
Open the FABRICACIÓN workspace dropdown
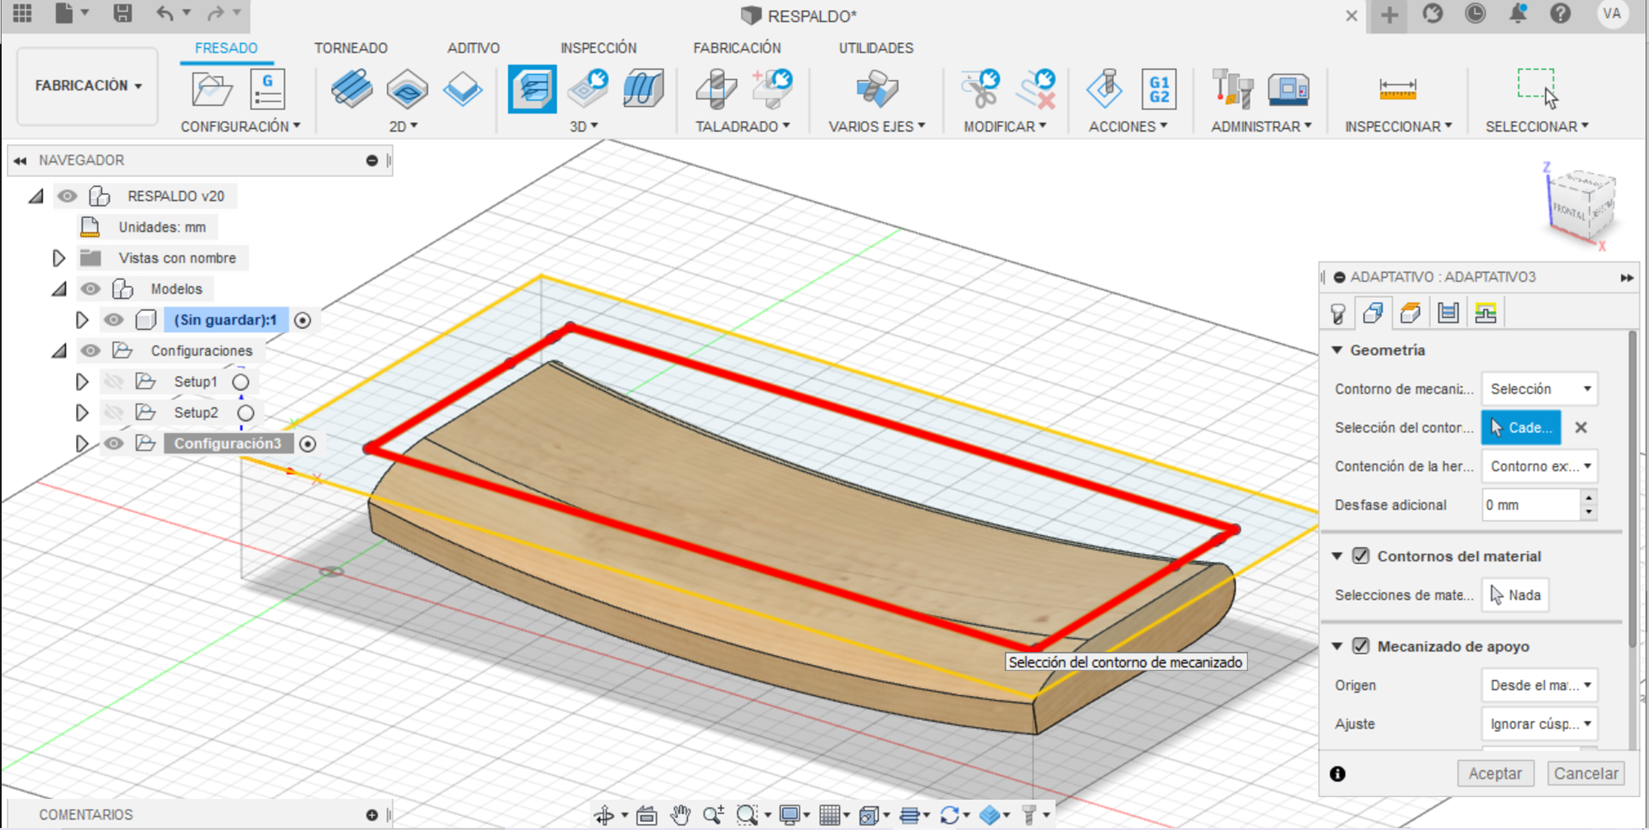coord(88,86)
